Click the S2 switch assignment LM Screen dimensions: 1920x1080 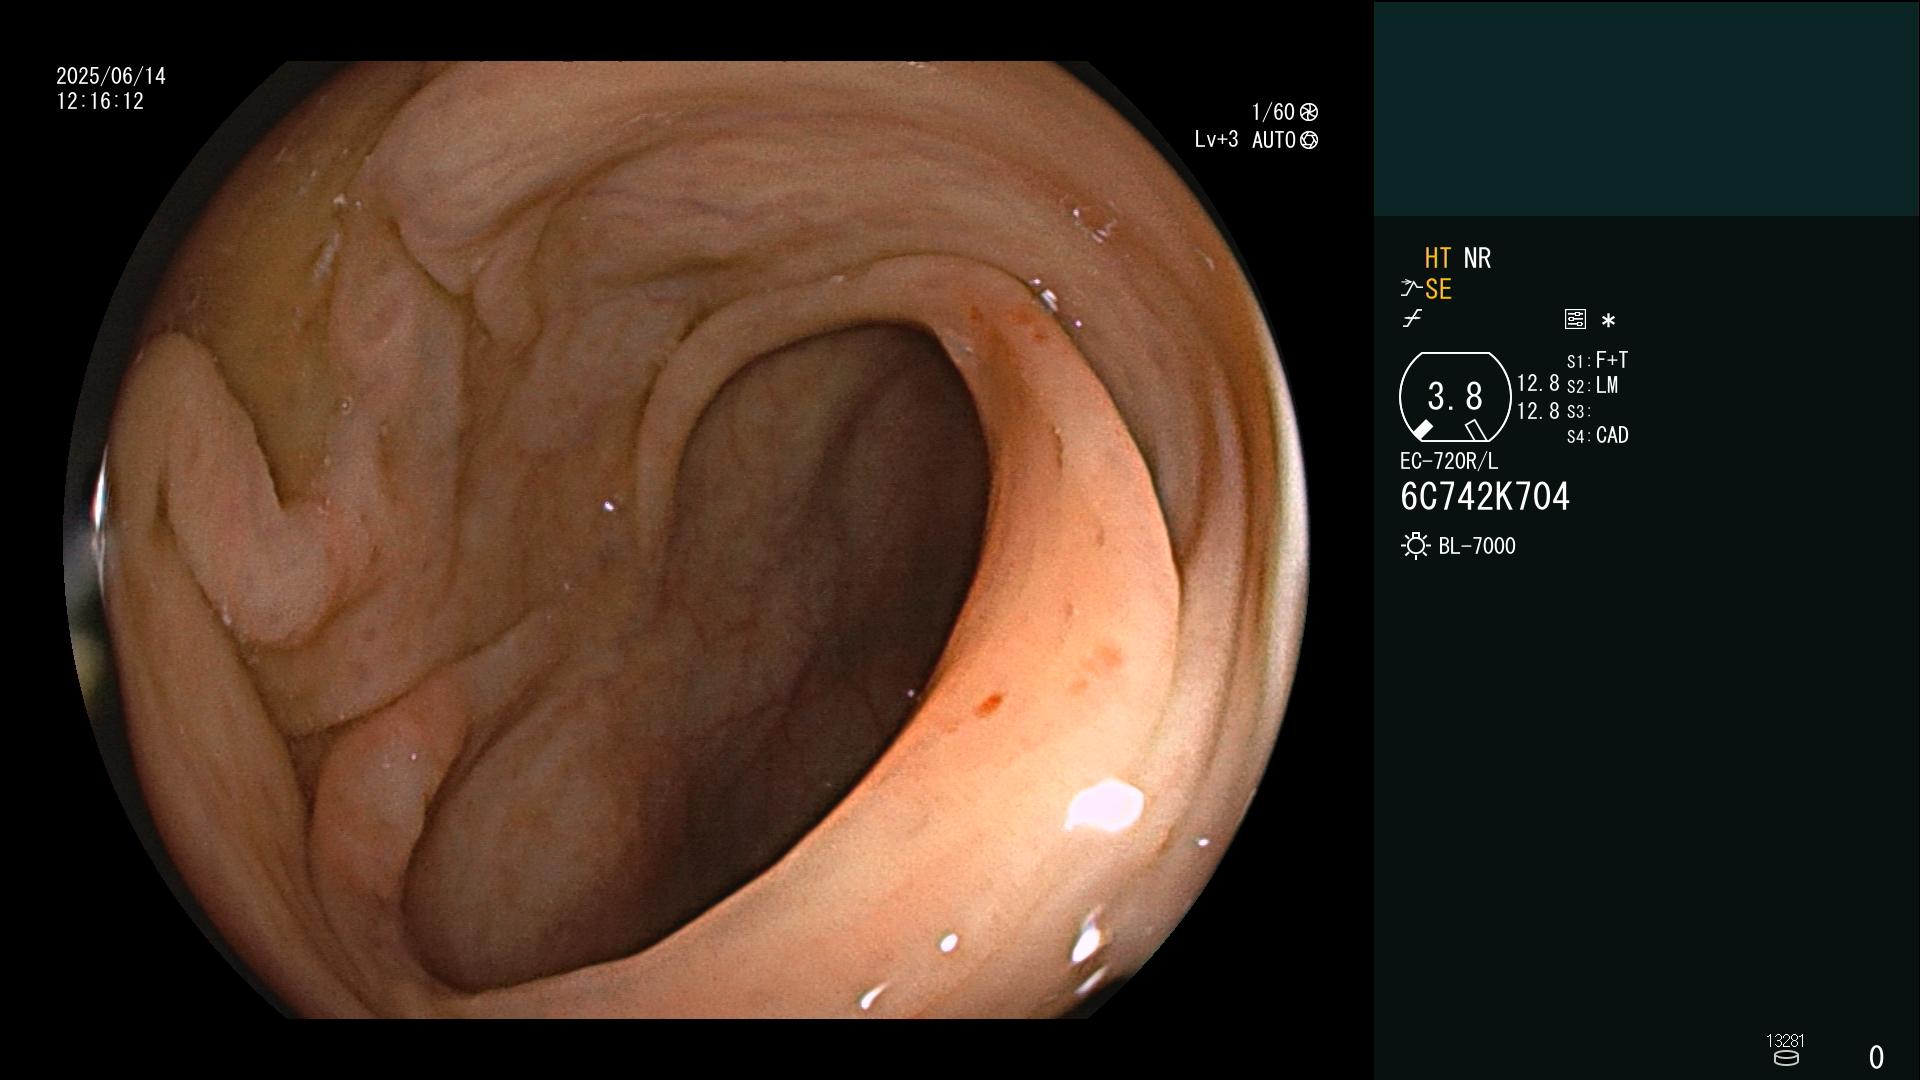1592,386
